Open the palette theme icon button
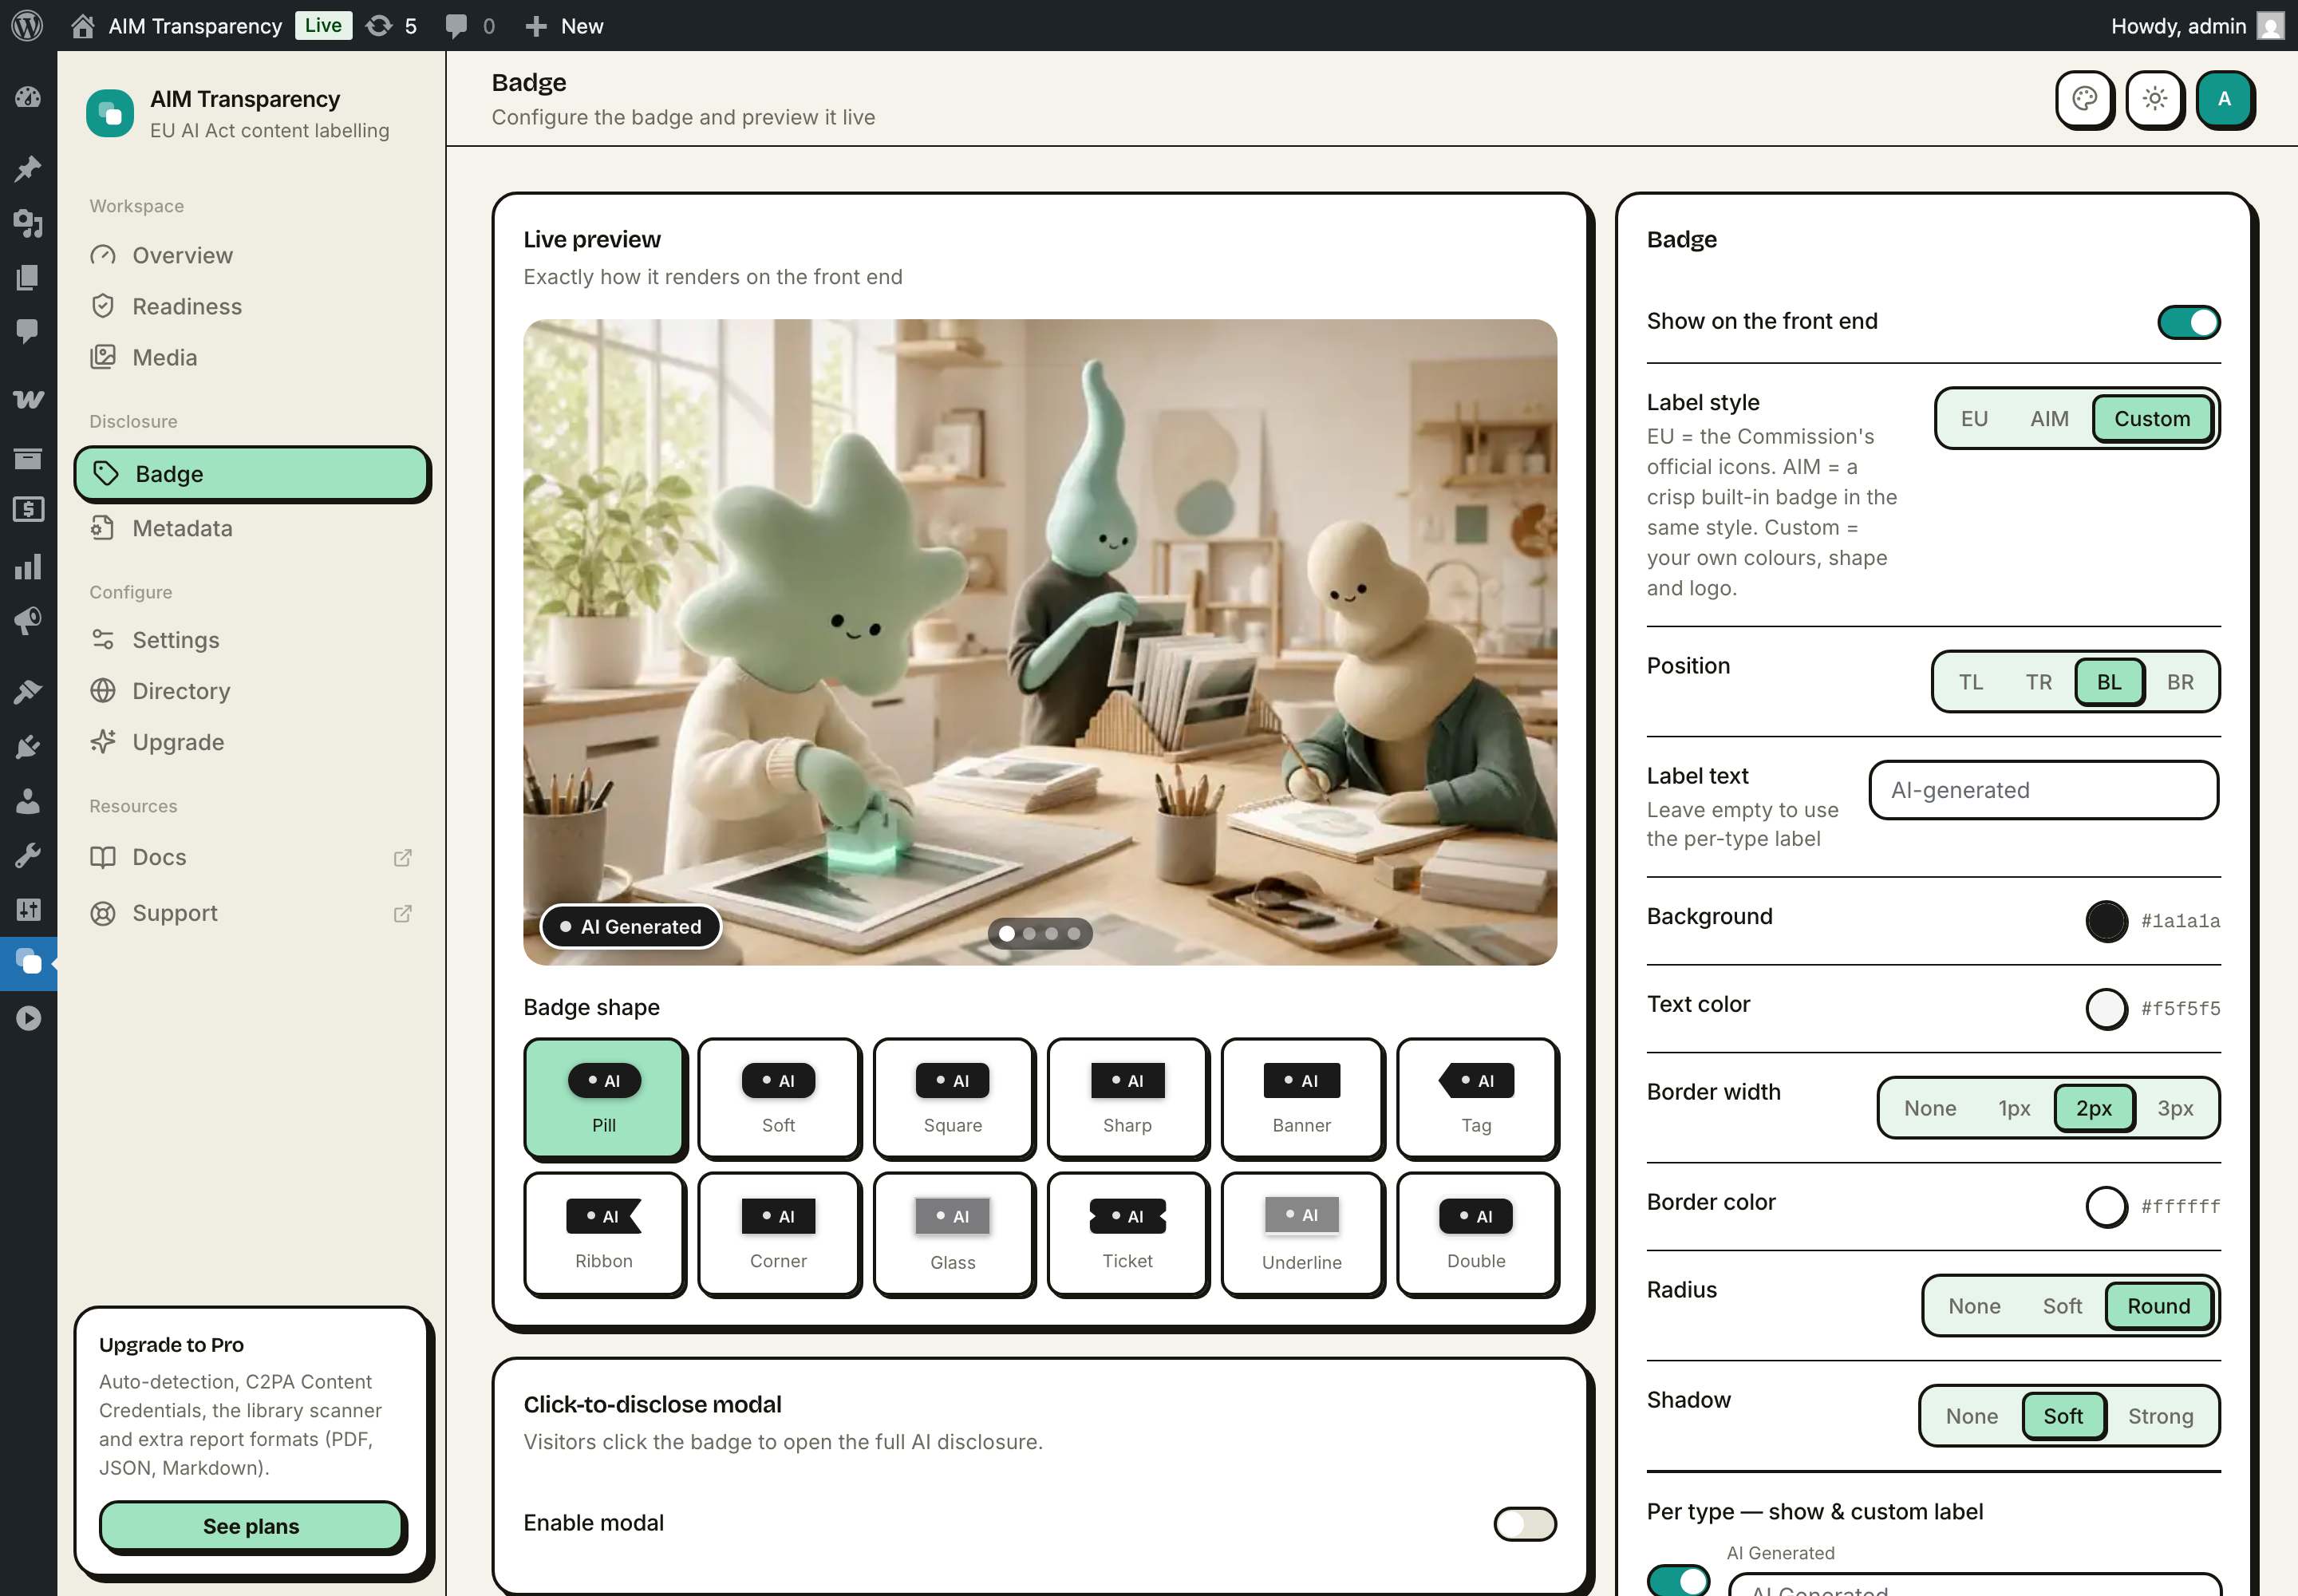This screenshot has height=1596, width=2298. pyautogui.click(x=2084, y=99)
